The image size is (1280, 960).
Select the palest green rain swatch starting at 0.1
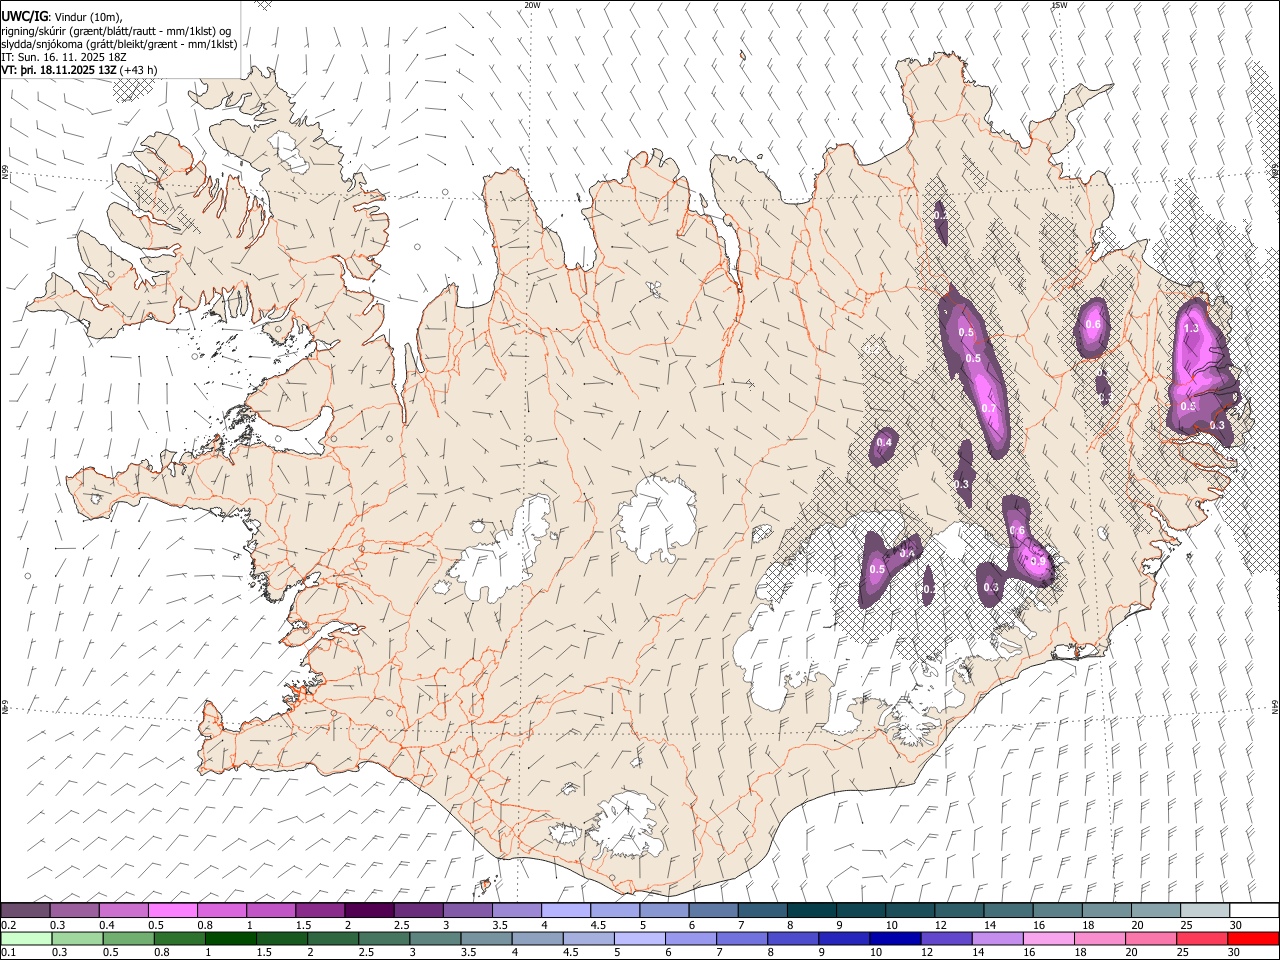click(x=26, y=938)
